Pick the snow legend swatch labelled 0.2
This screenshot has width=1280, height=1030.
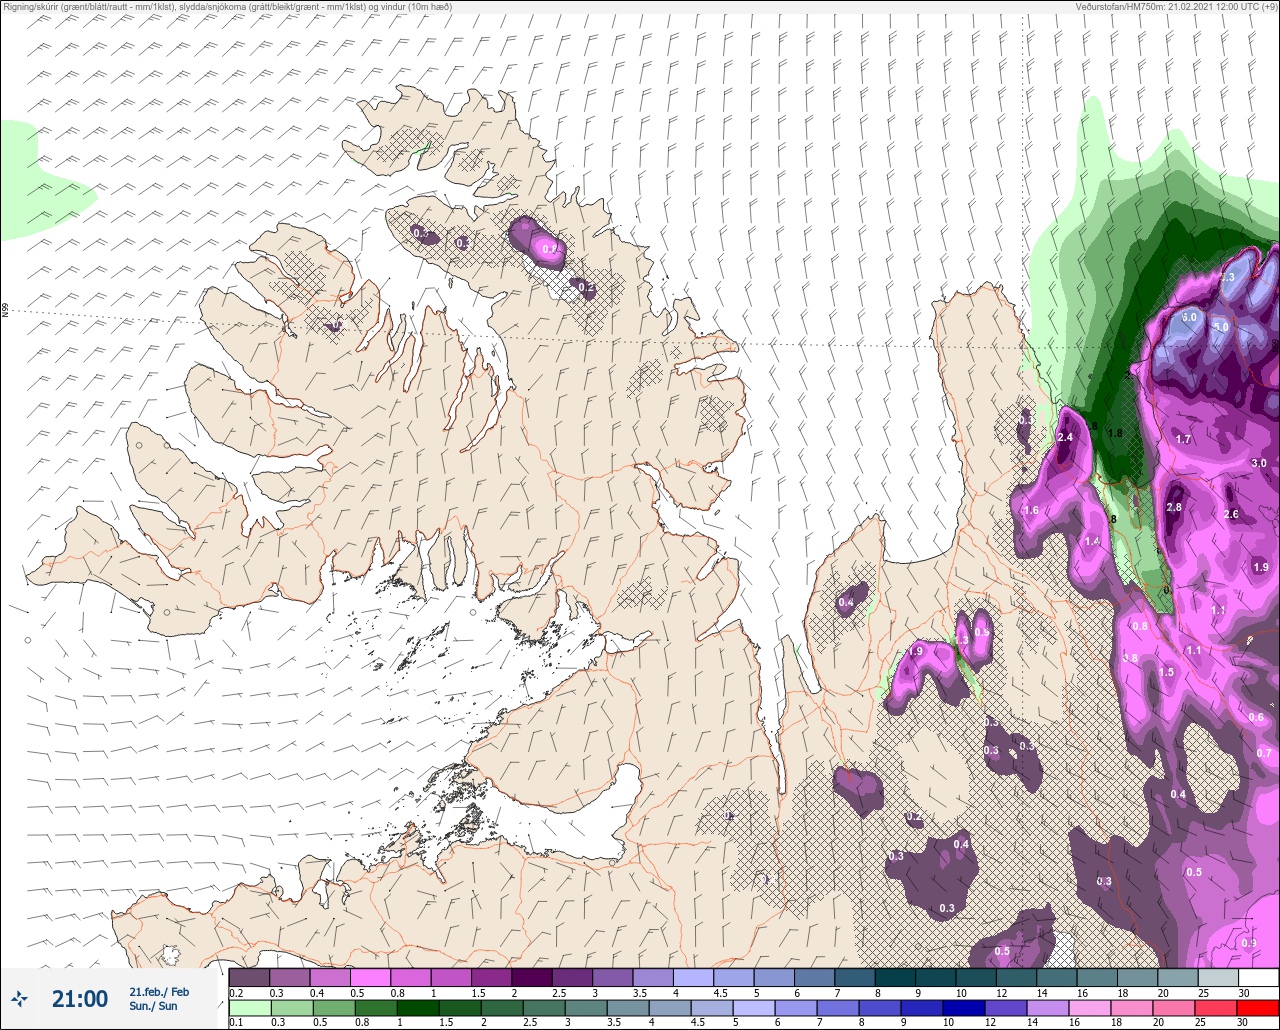pos(249,977)
